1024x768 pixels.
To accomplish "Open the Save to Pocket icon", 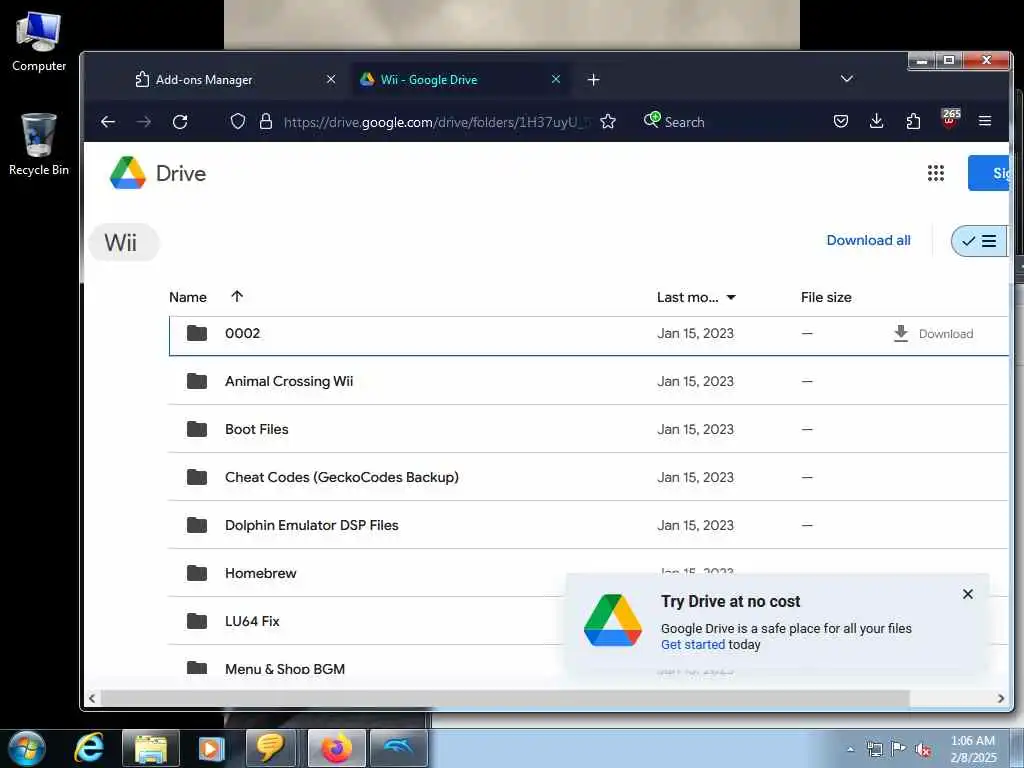I will 840,121.
